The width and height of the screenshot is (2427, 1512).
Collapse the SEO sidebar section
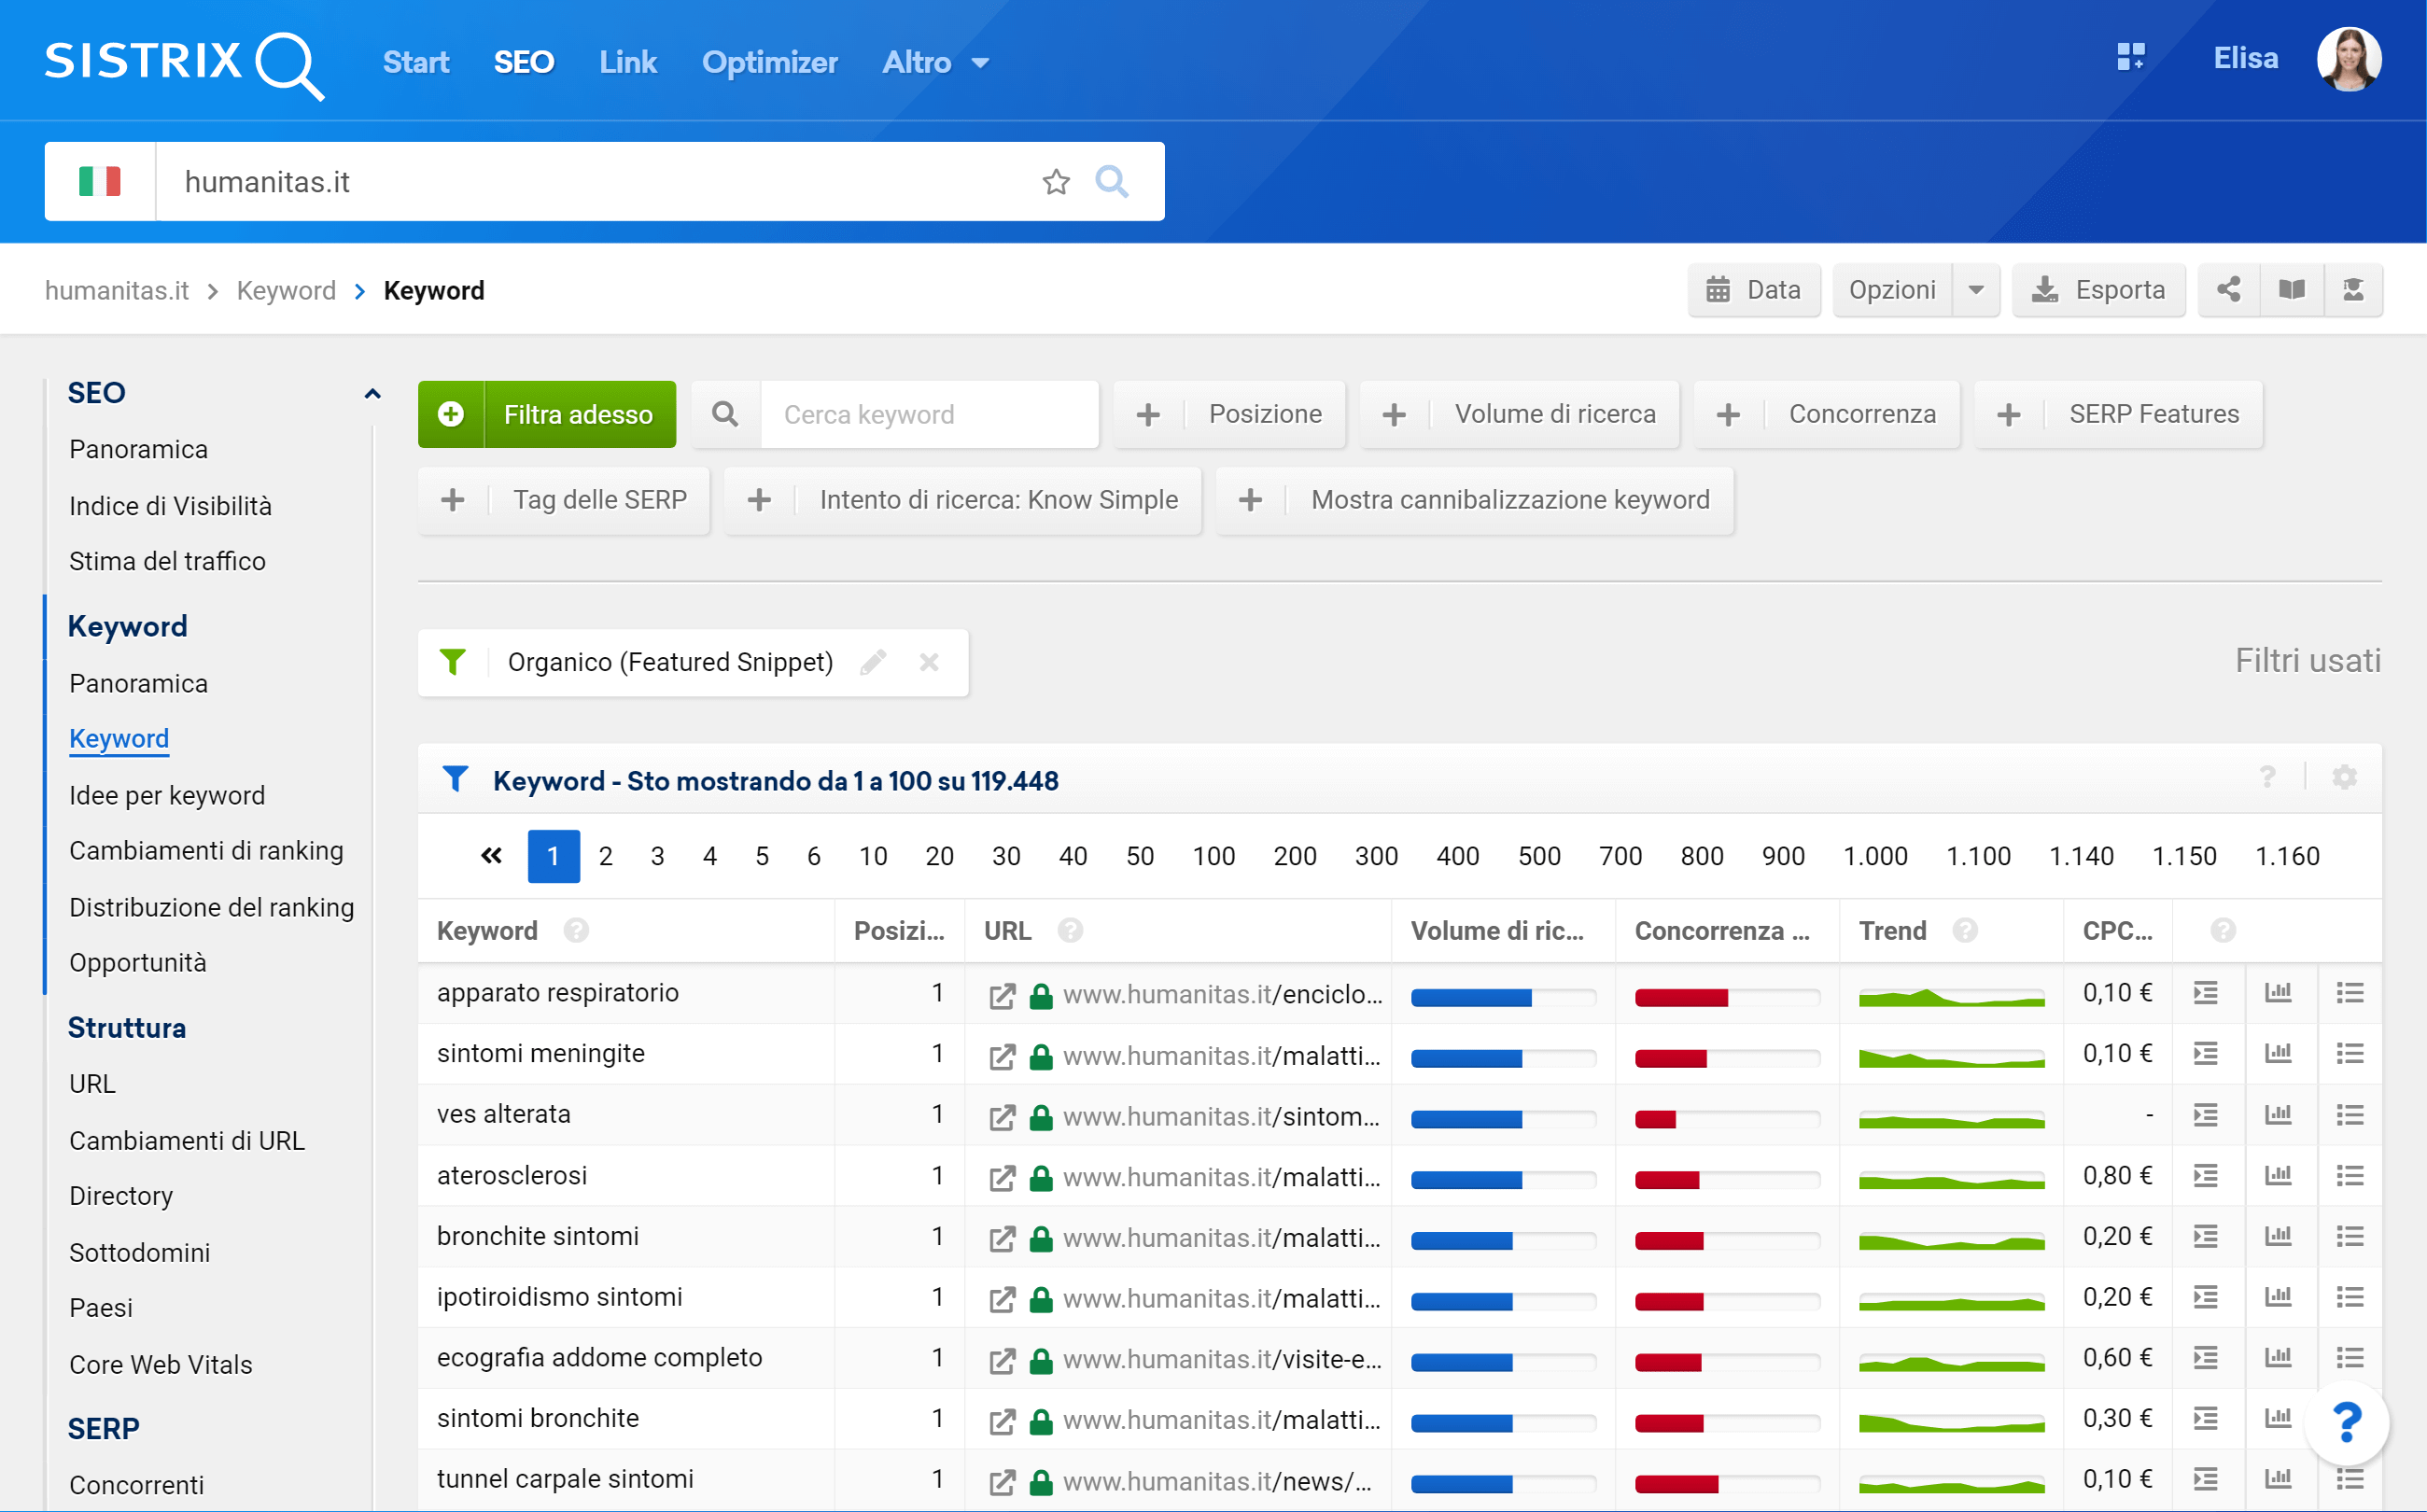pos(372,393)
